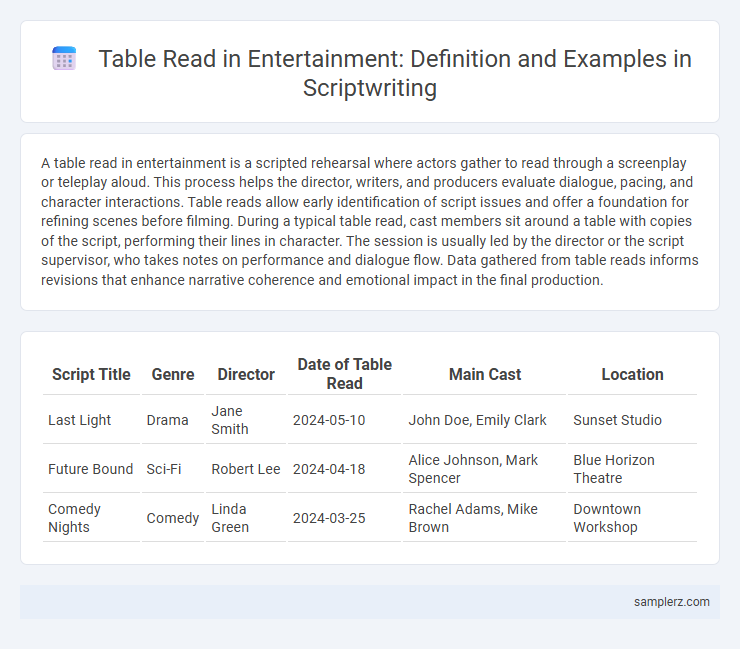Select the date cell '2024-05-10'

[x=345, y=420]
